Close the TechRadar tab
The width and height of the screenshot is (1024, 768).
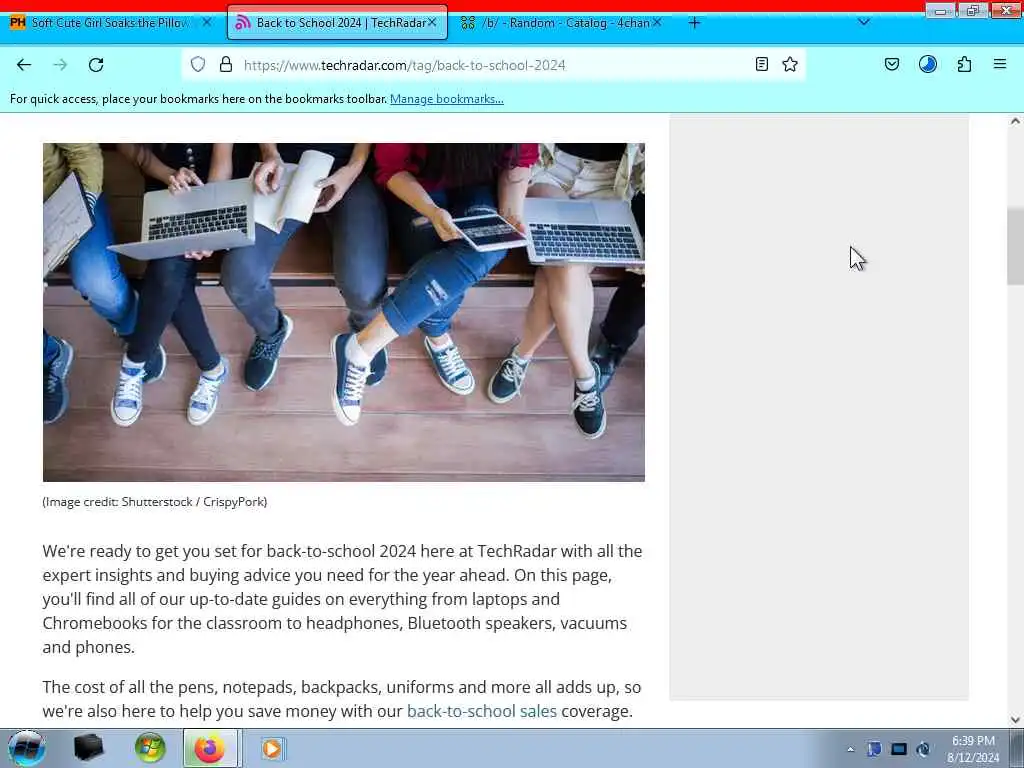[x=432, y=22]
